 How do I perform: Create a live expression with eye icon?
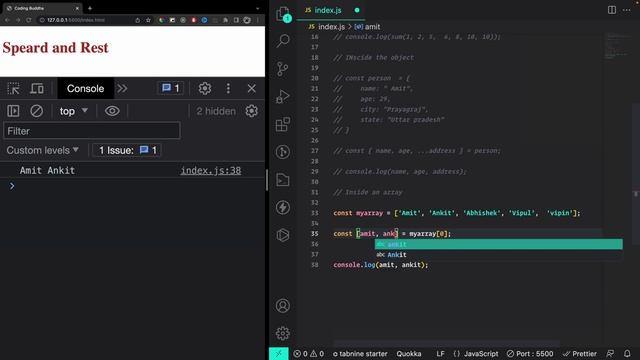tap(112, 111)
